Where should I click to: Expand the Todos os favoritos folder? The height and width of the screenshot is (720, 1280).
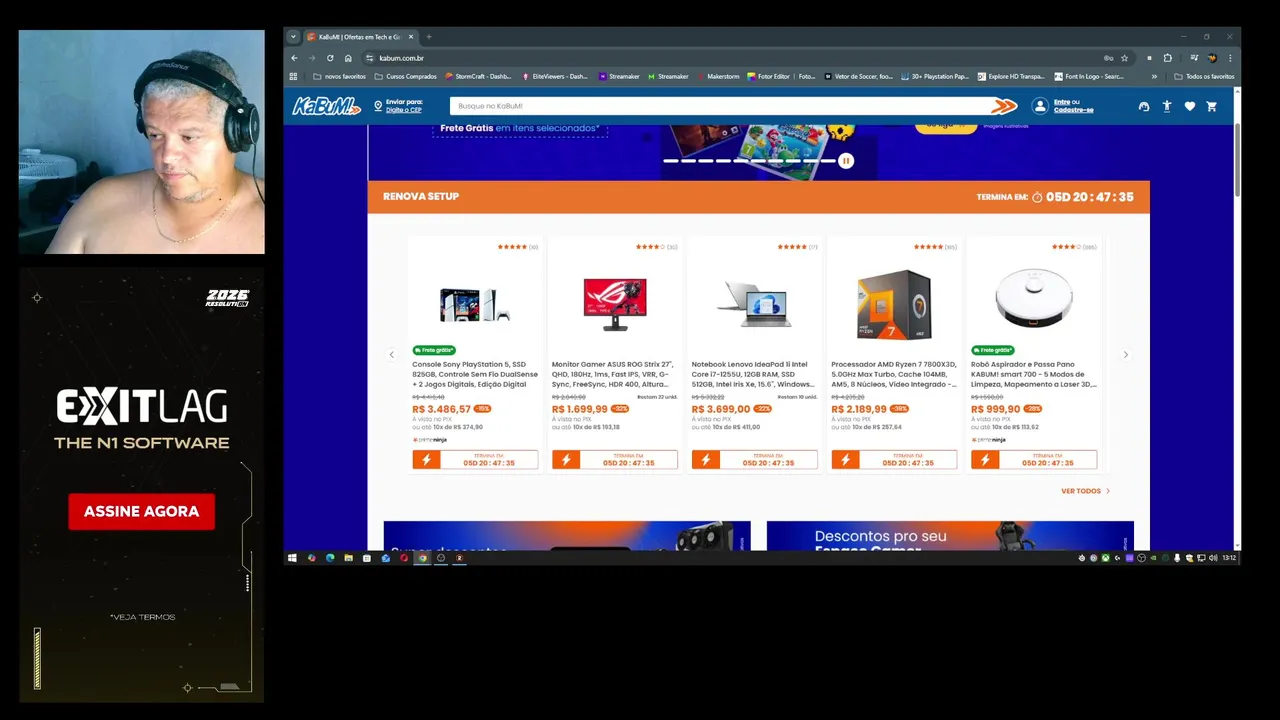tap(1204, 76)
